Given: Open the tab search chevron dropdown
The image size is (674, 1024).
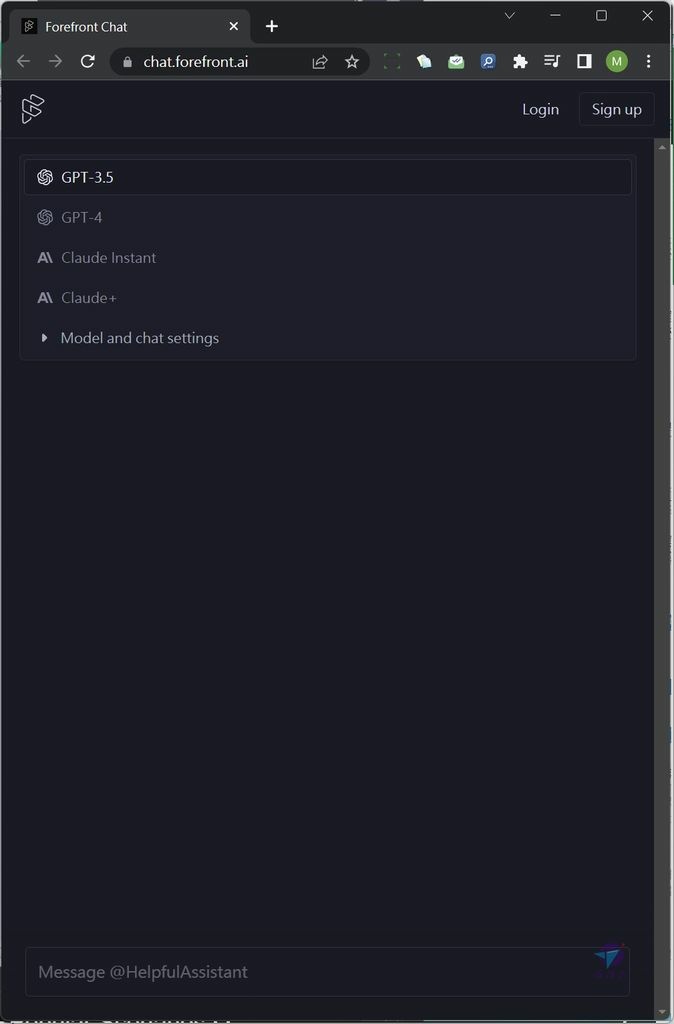Looking at the screenshot, I should 509,16.
